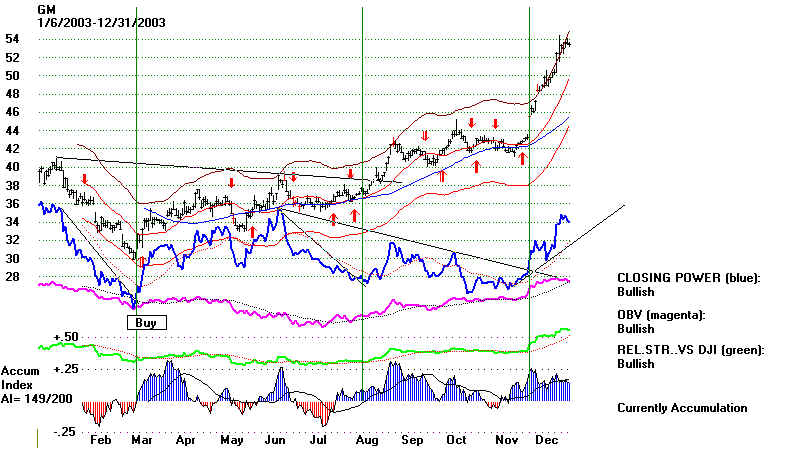
Task: Click the May month label
Action: [232, 440]
